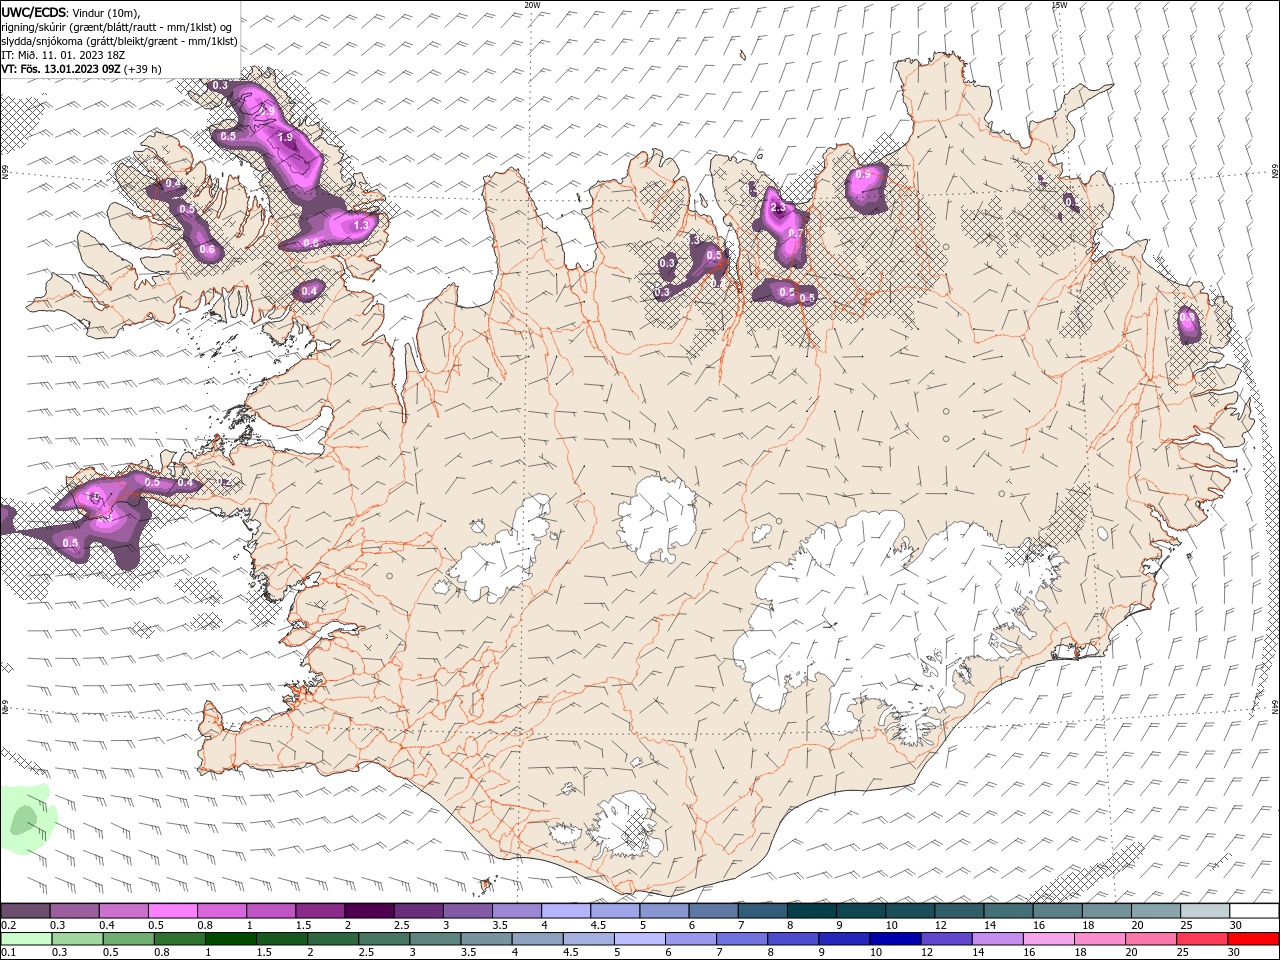Click the '0.2' label in the snow legend
Screen dimensions: 1280x960
pyautogui.click(x=9, y=926)
